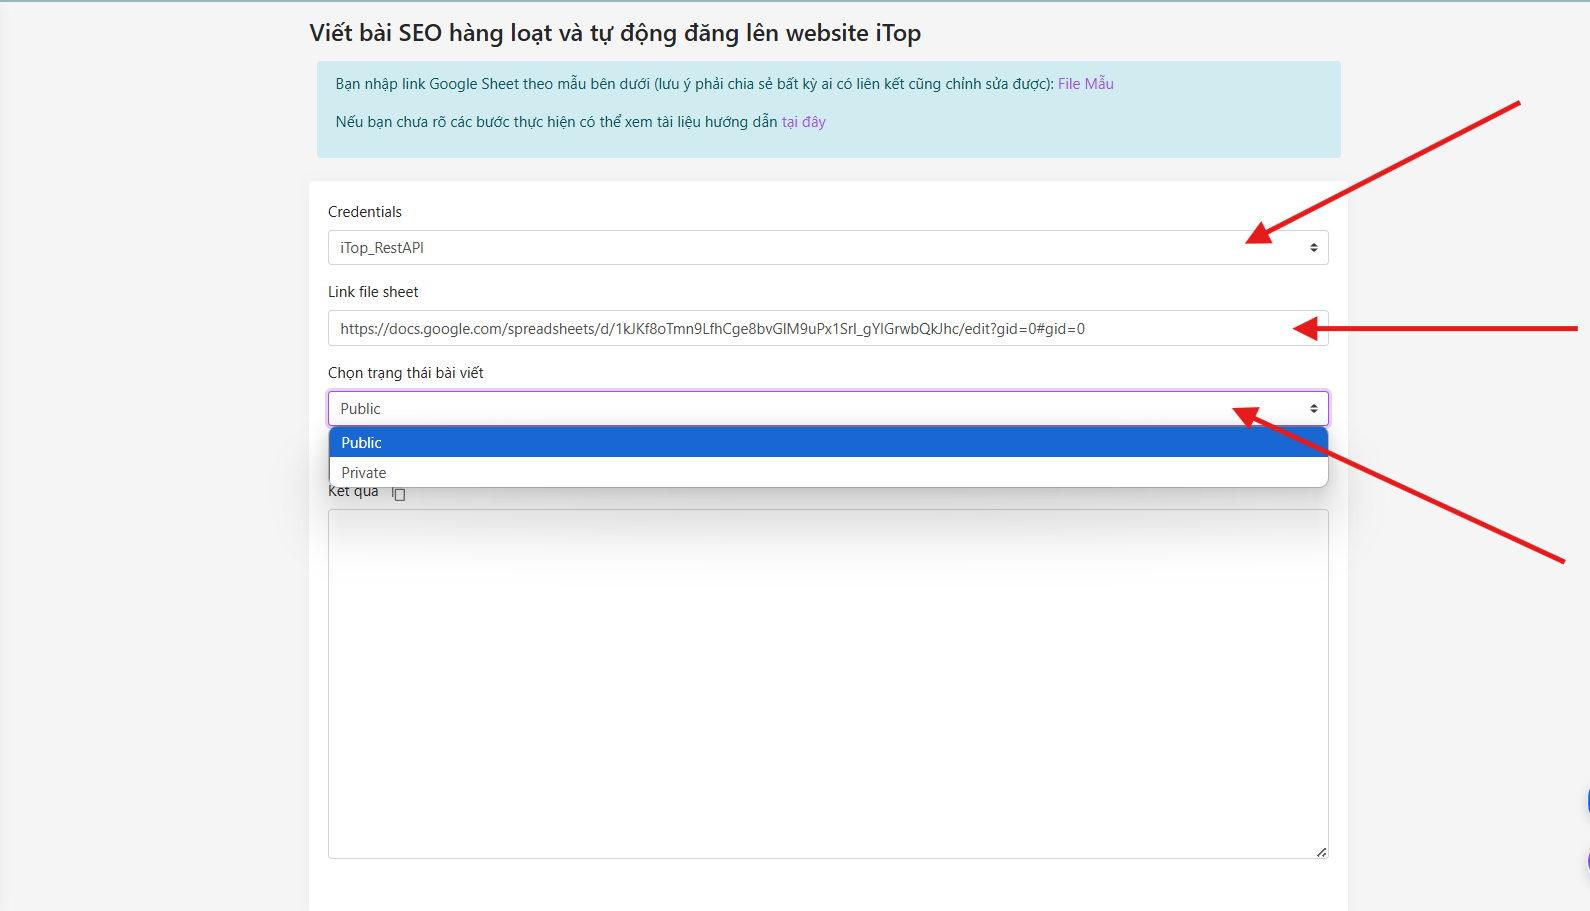Click the Kết quả label text
This screenshot has height=911, width=1590.
click(353, 492)
